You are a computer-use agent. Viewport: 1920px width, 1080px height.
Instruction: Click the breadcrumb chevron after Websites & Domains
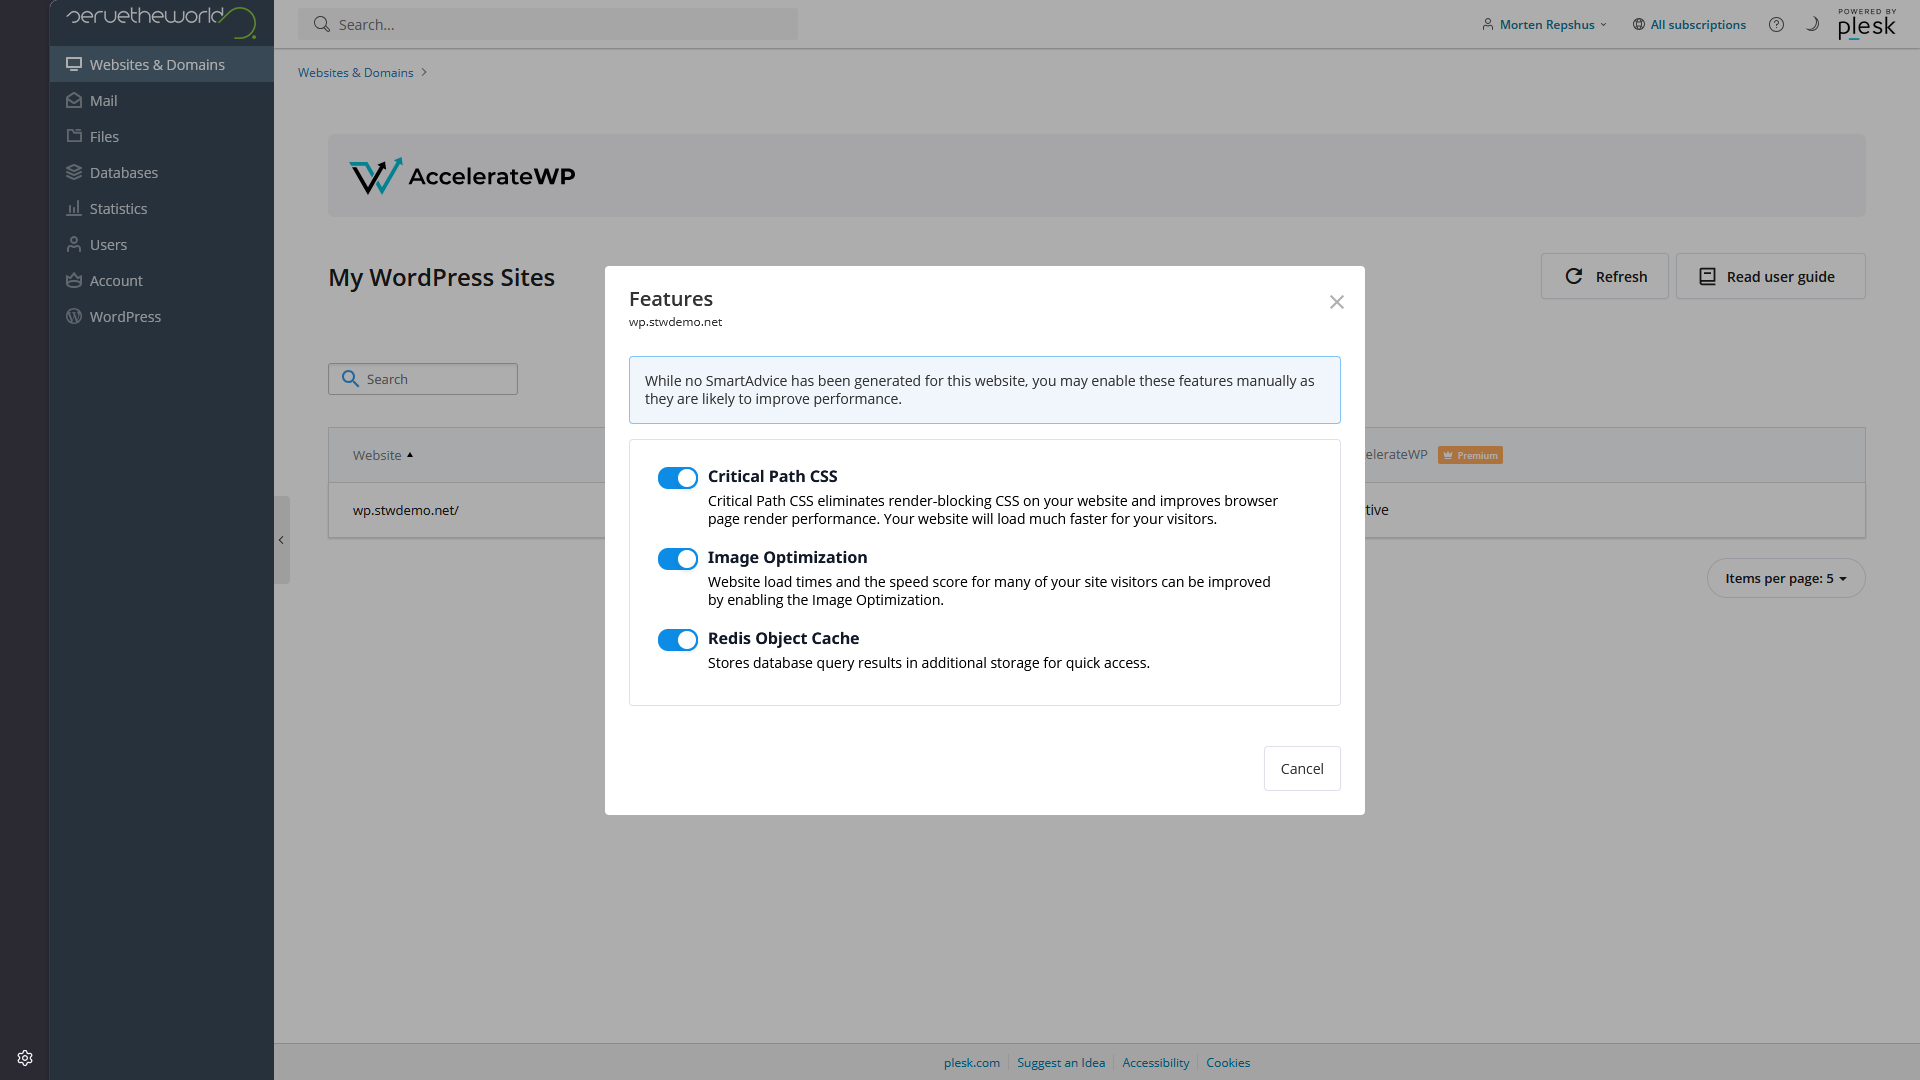(424, 72)
